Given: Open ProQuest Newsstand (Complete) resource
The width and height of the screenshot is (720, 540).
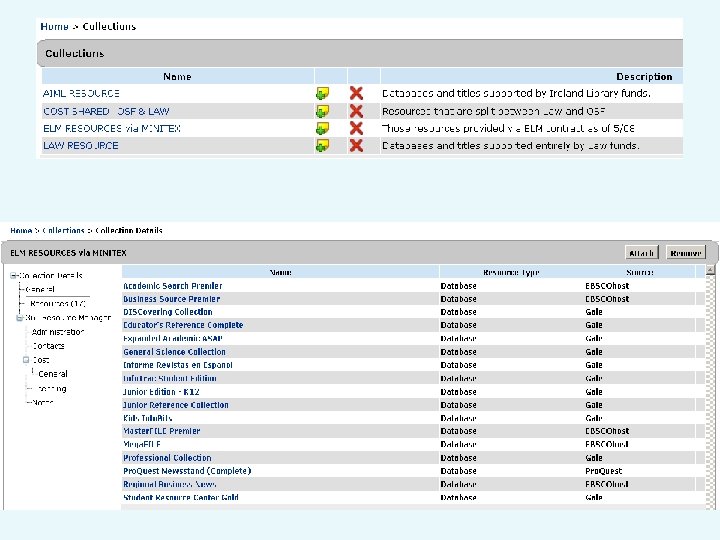Looking at the screenshot, I should click(x=187, y=471).
